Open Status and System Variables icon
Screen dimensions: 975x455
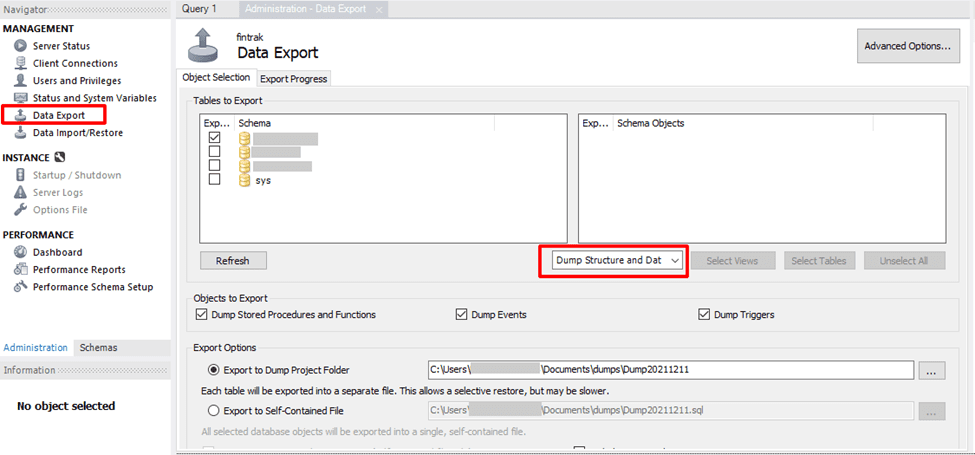pyautogui.click(x=20, y=98)
